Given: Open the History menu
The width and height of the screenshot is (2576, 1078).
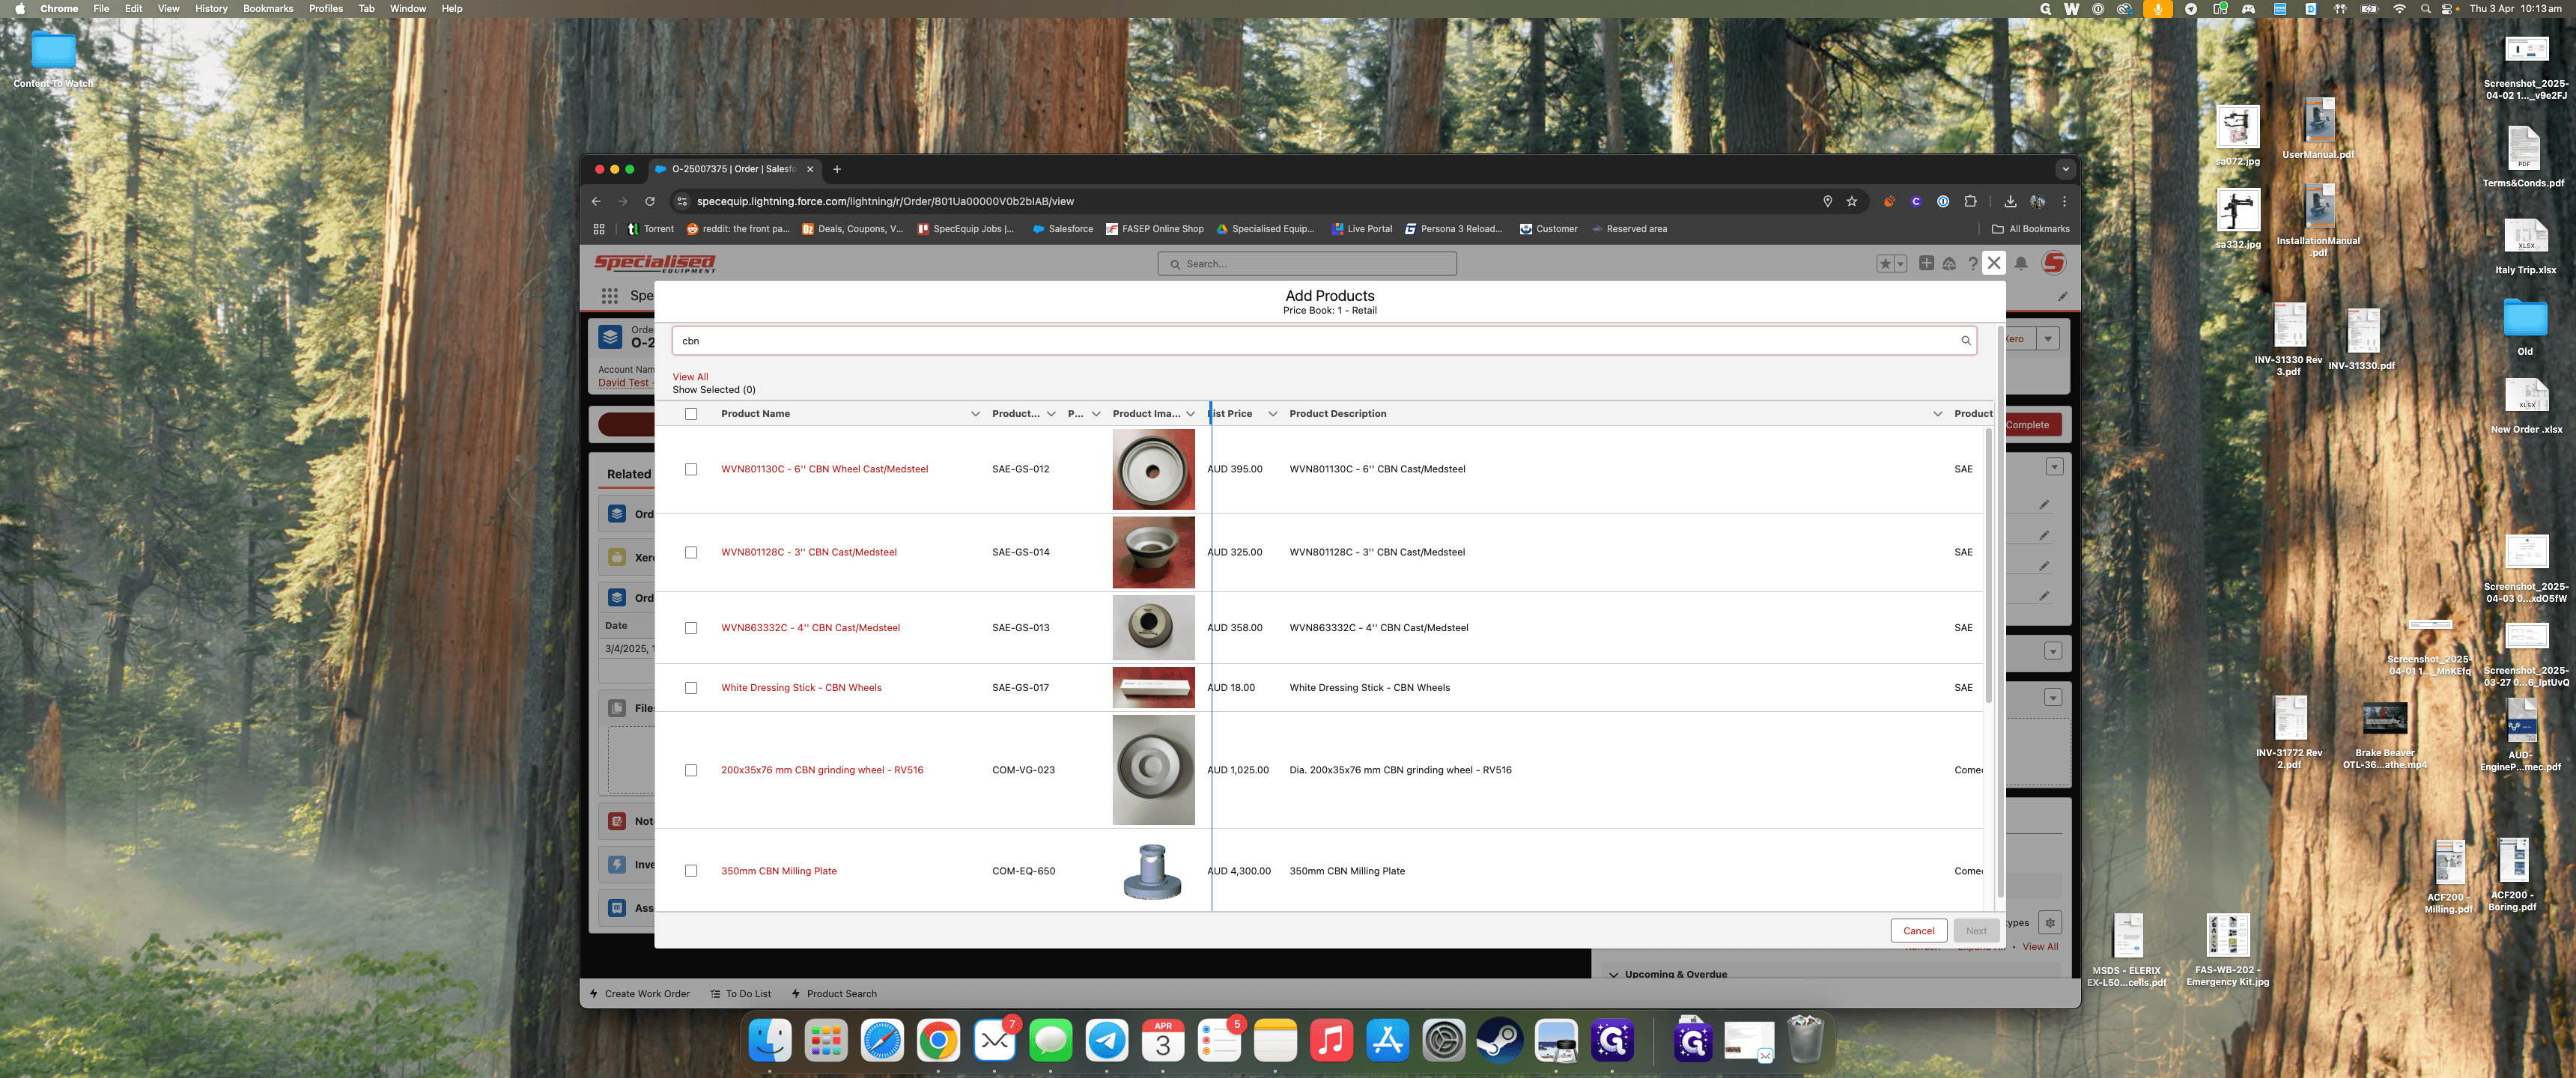Looking at the screenshot, I should (x=211, y=9).
